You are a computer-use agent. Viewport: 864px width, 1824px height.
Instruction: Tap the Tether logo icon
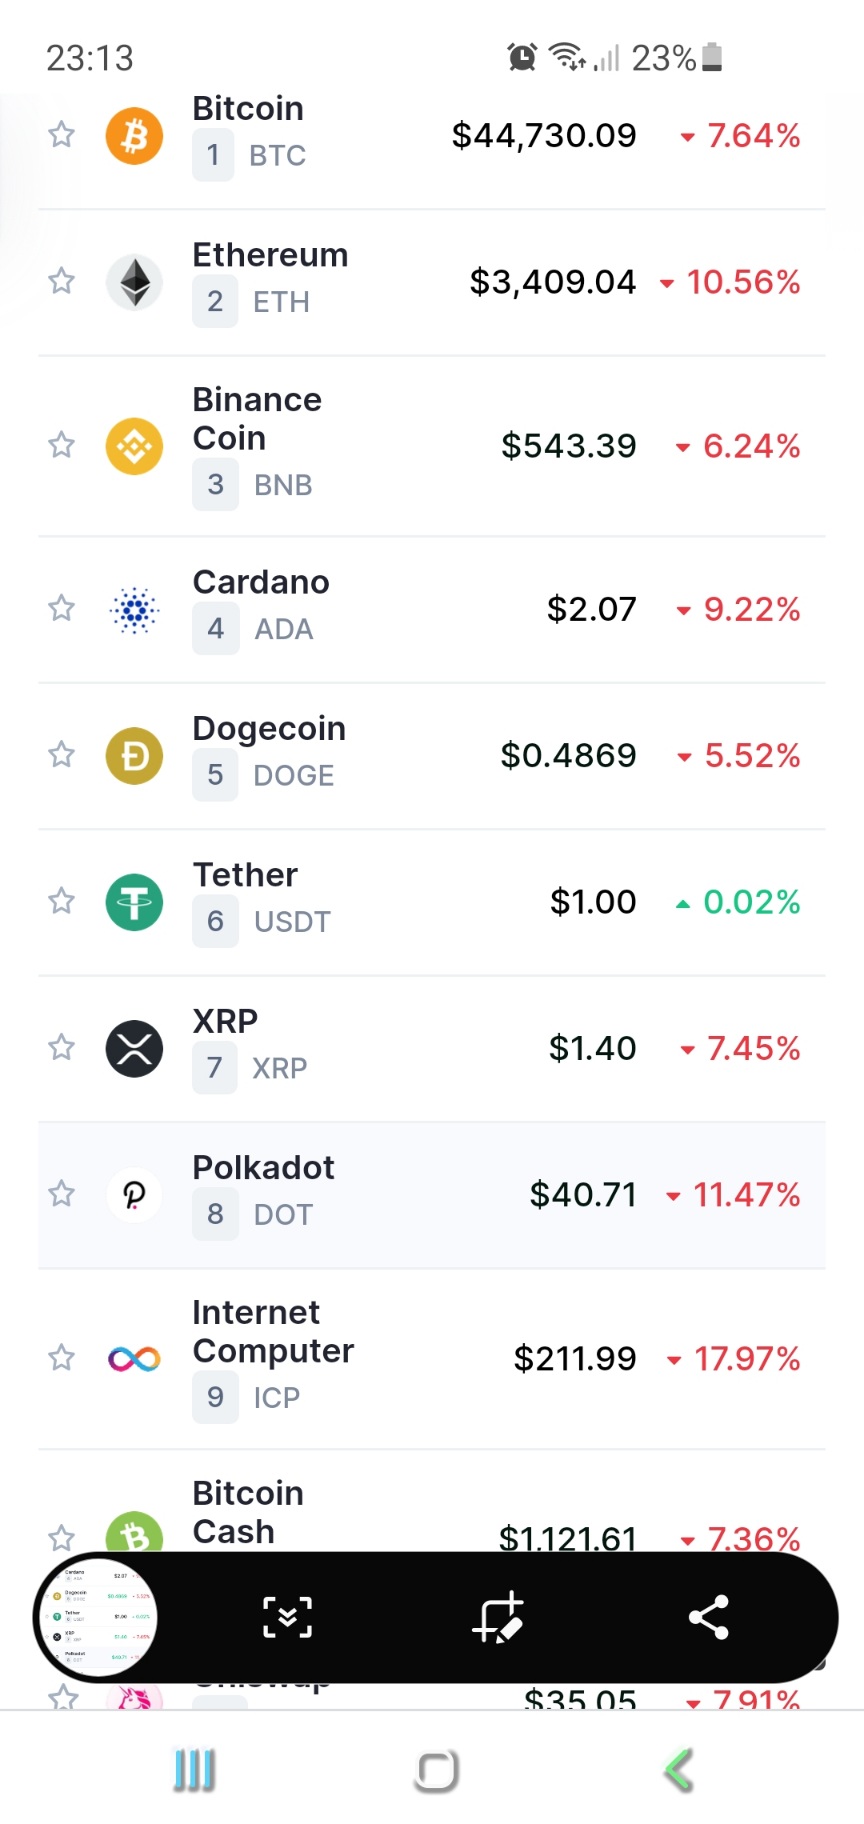click(x=134, y=902)
